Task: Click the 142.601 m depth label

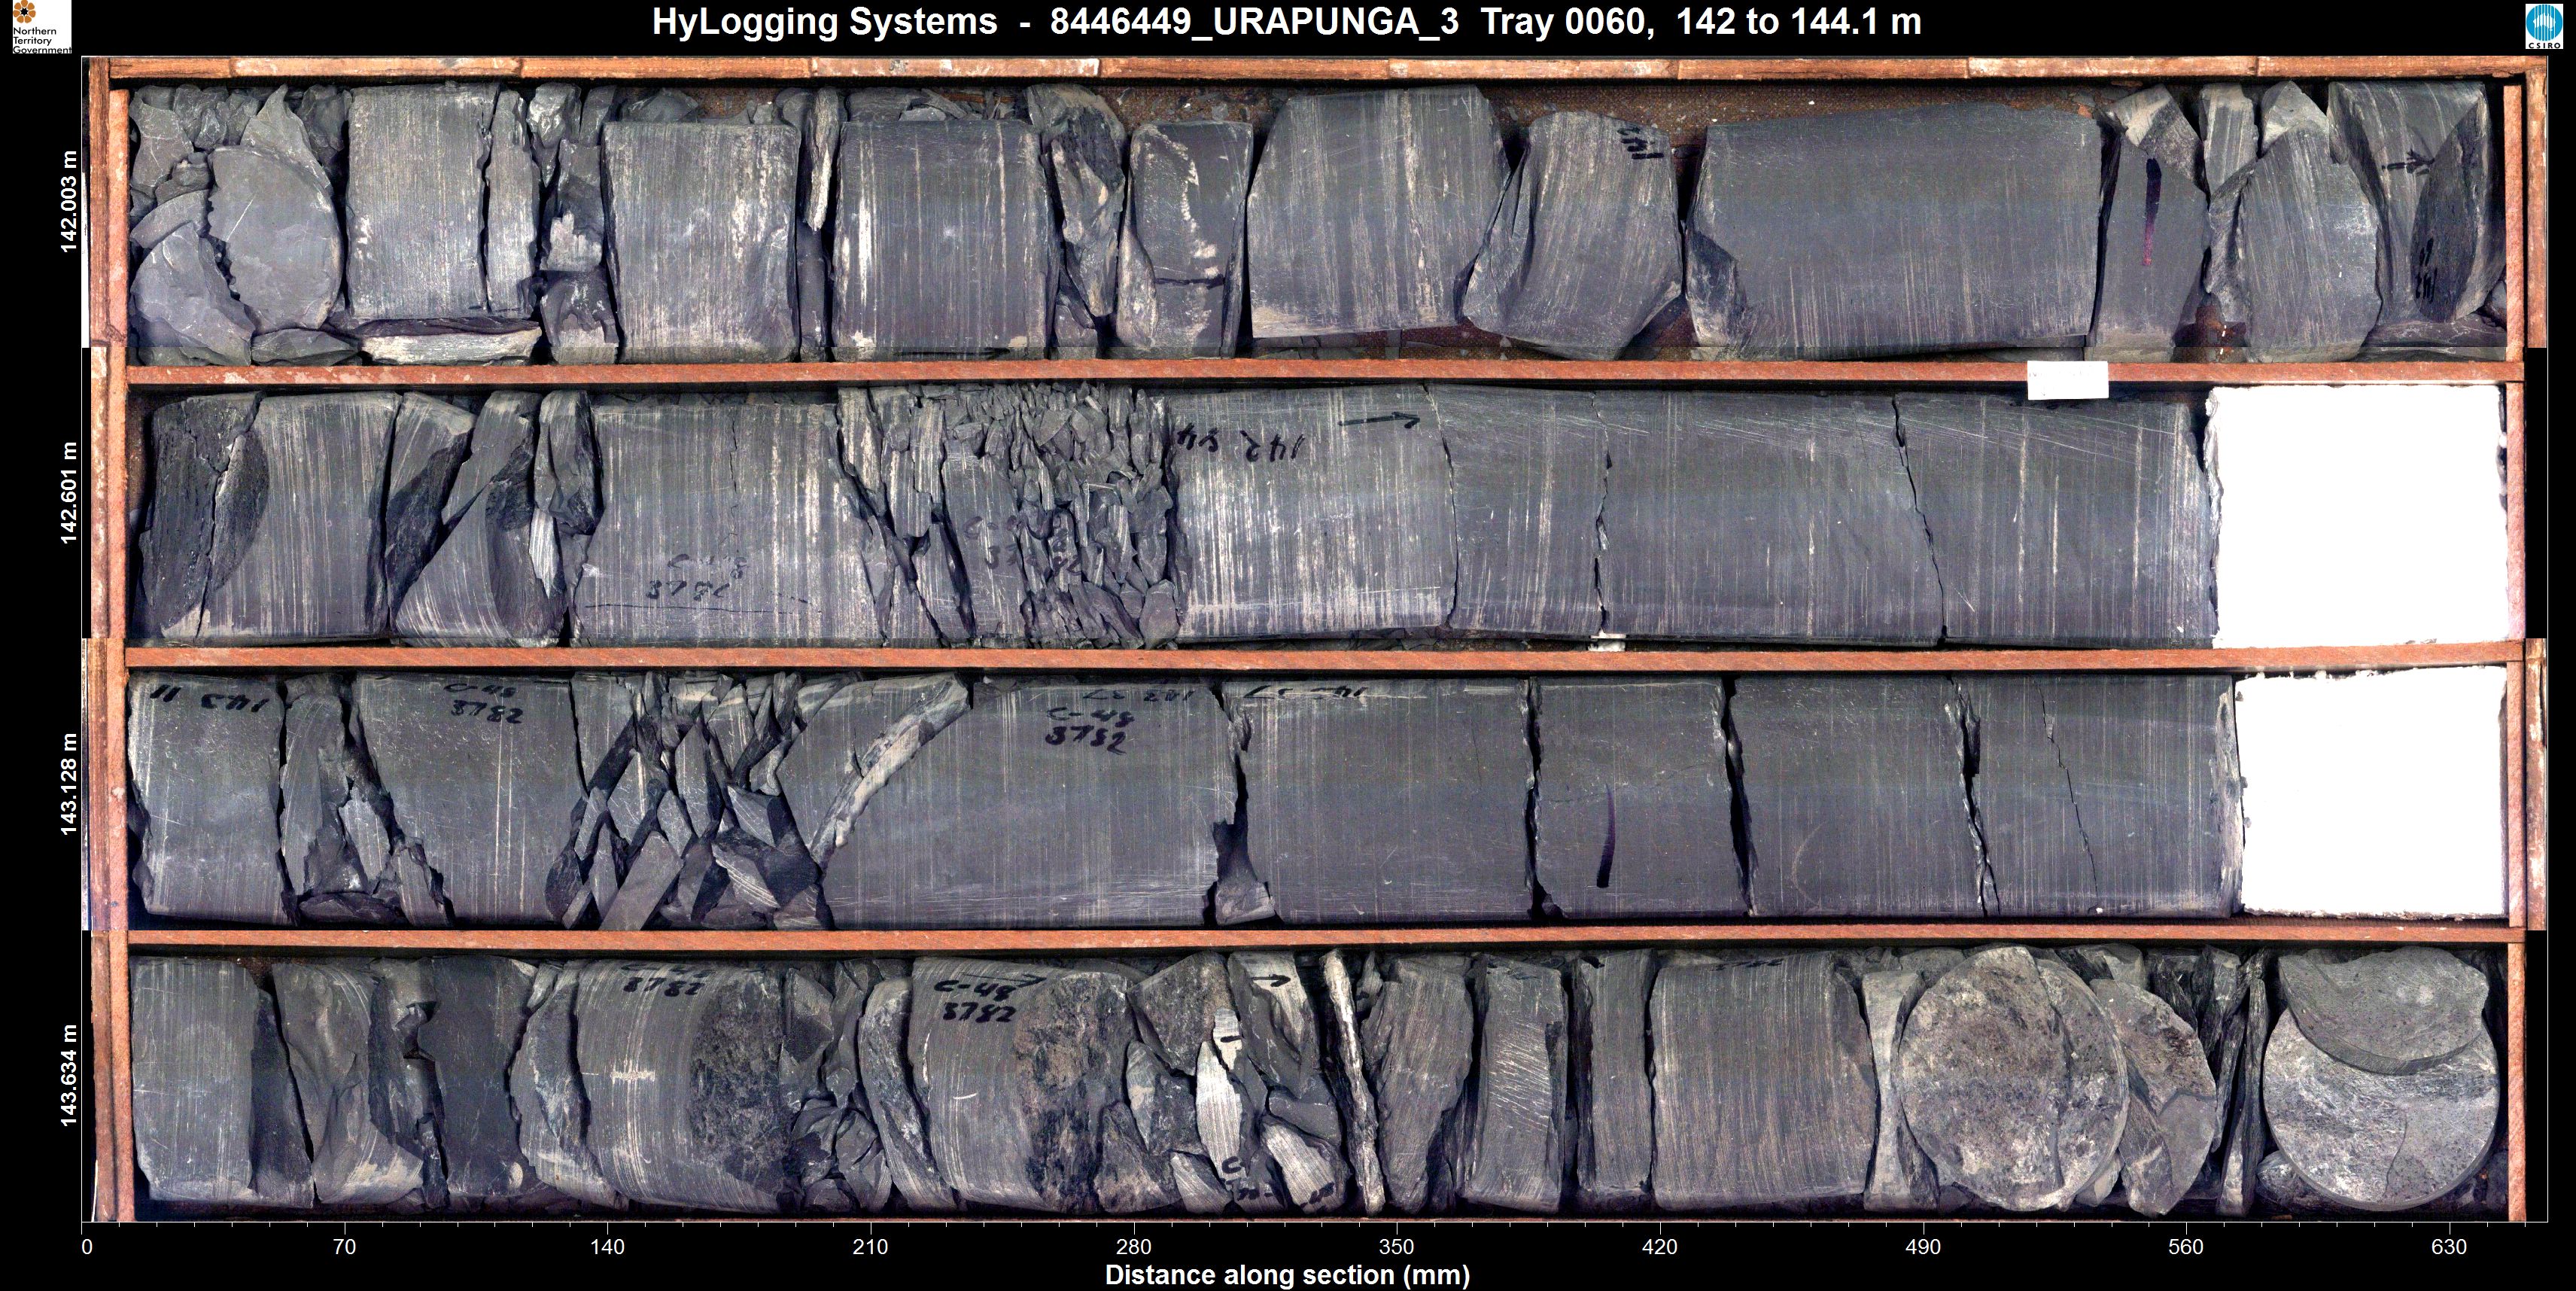Action: pos(69,494)
